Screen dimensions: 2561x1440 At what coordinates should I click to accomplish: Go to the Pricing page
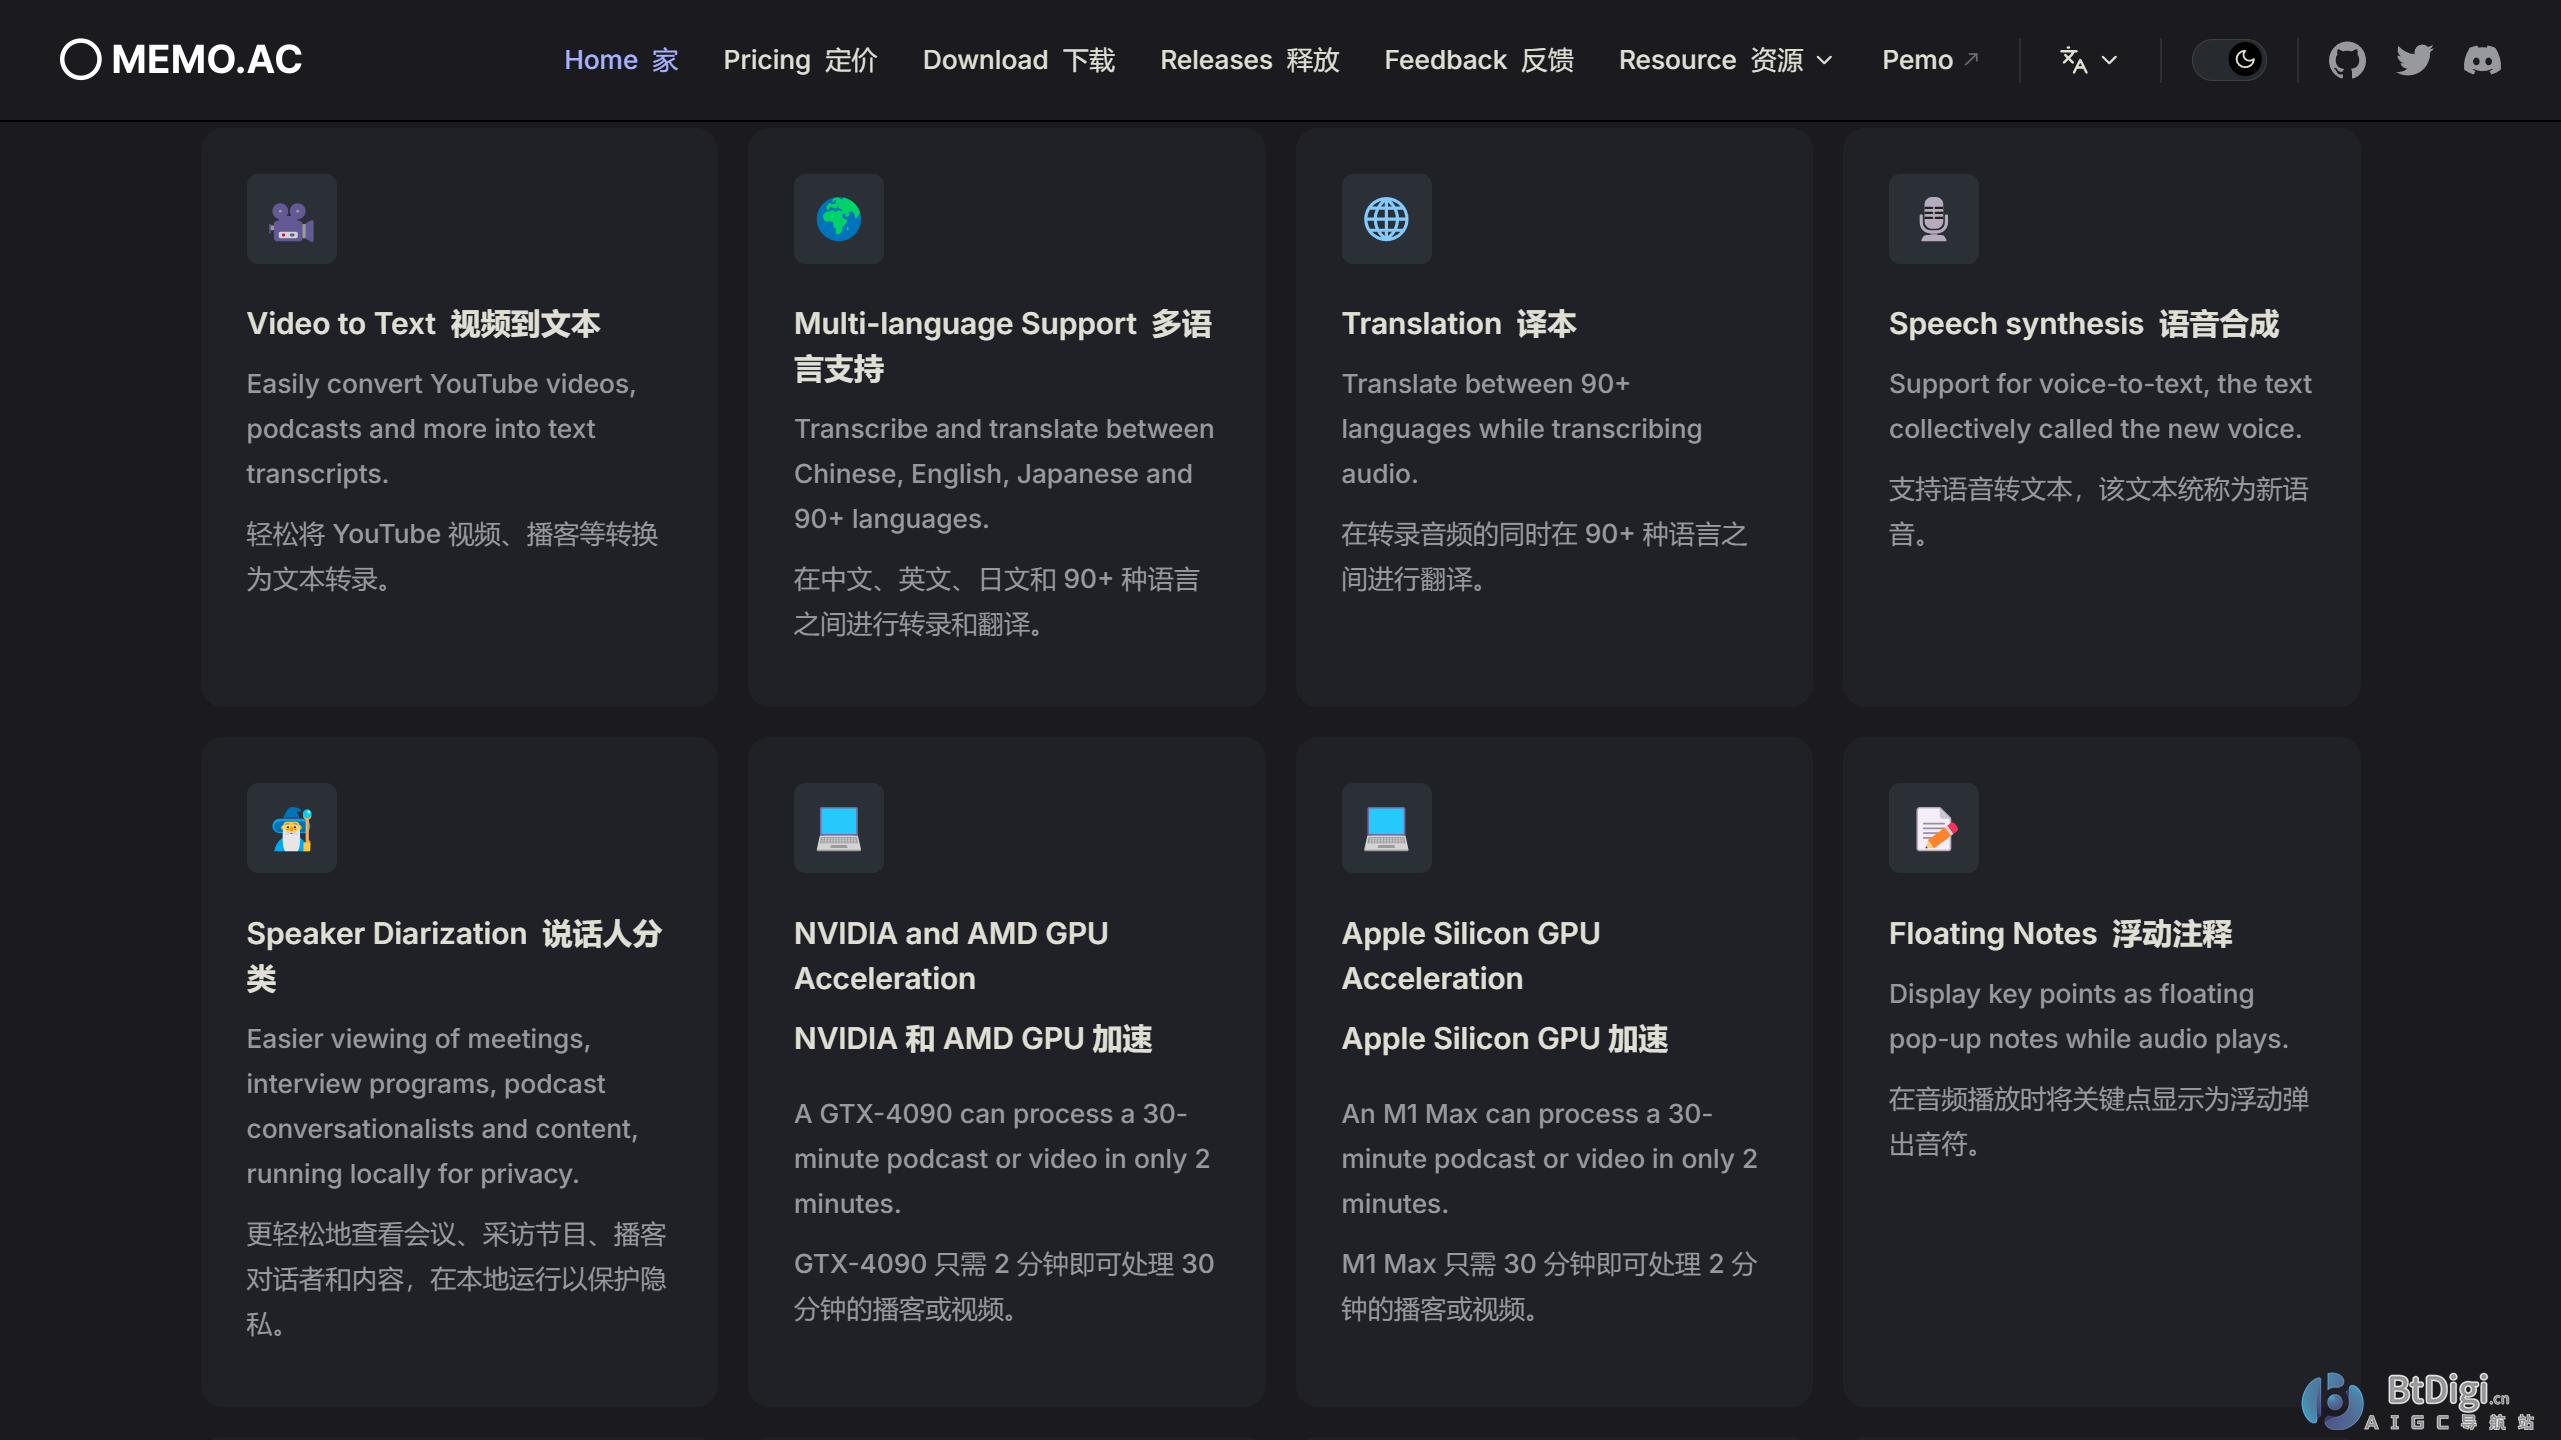point(800,60)
